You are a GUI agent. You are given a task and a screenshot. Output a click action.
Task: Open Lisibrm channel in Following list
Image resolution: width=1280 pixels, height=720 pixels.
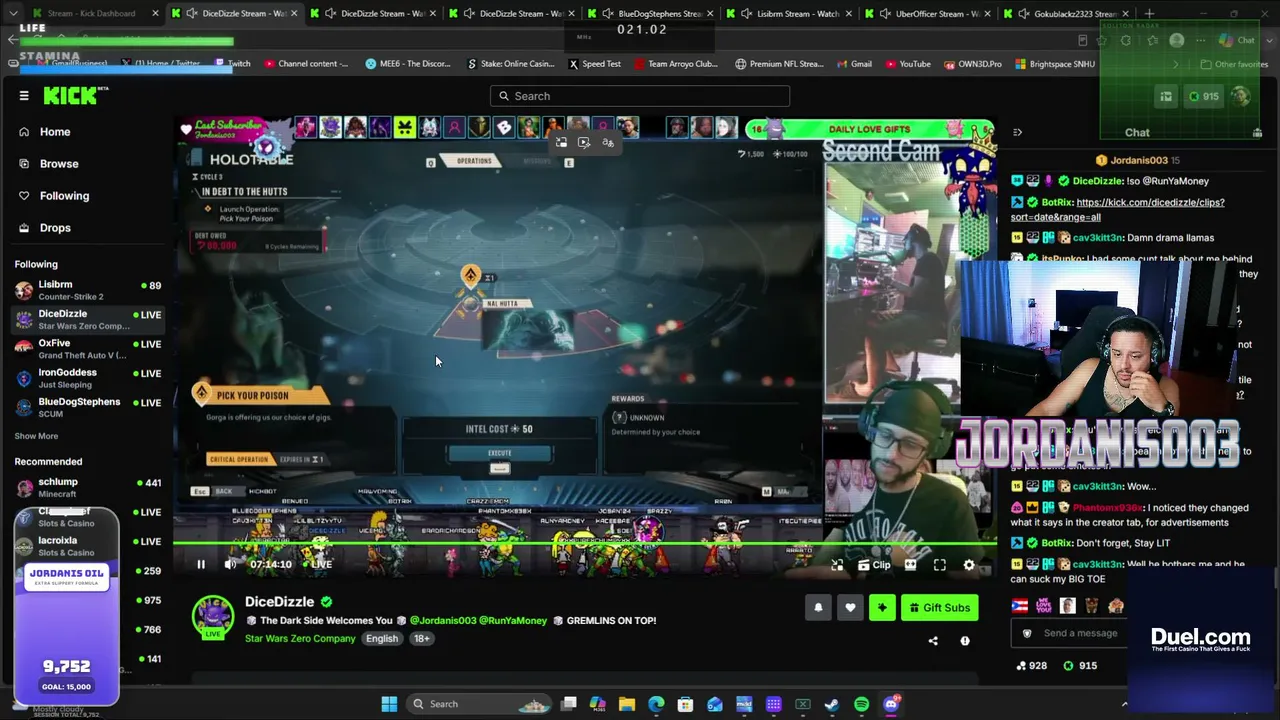88,290
